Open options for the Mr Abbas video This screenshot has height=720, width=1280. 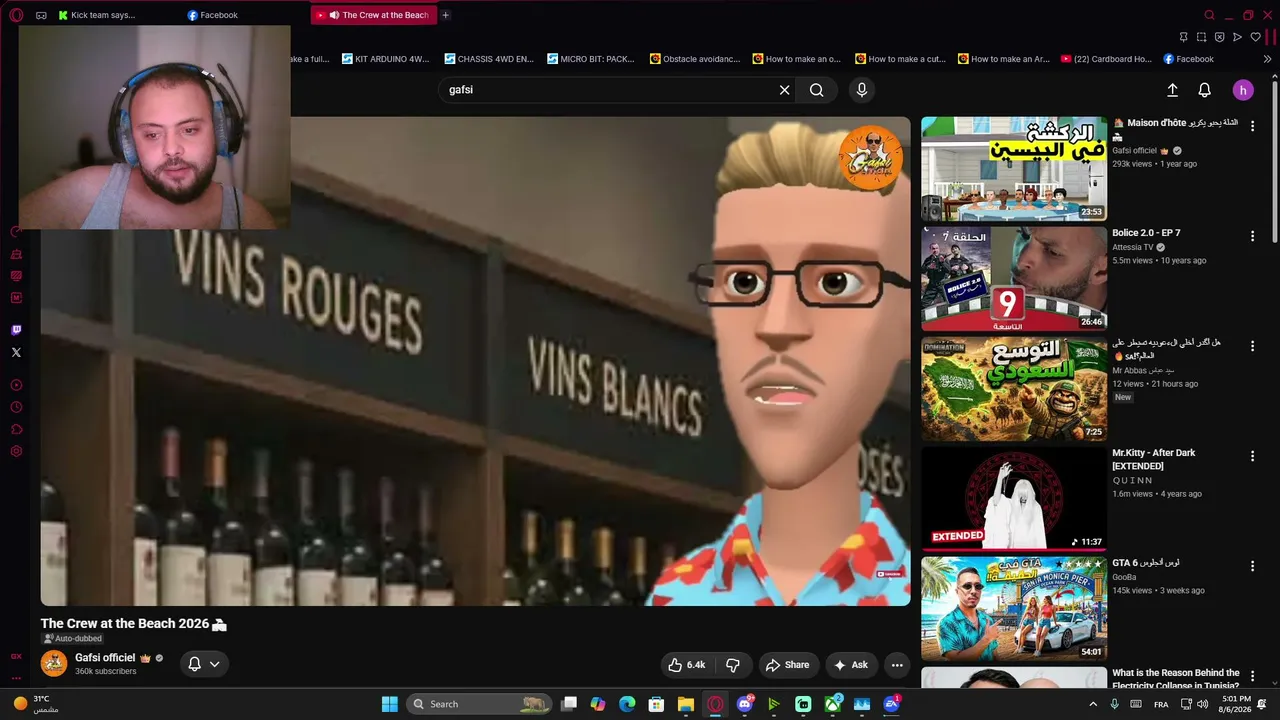(1252, 346)
